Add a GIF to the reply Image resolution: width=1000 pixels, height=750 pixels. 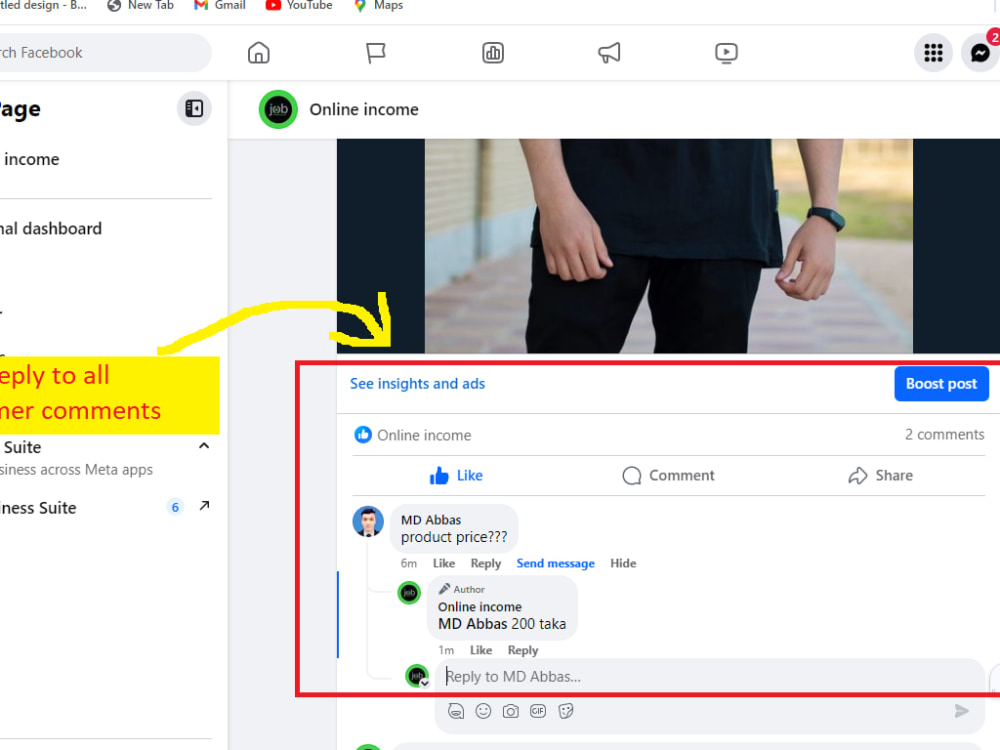538,711
